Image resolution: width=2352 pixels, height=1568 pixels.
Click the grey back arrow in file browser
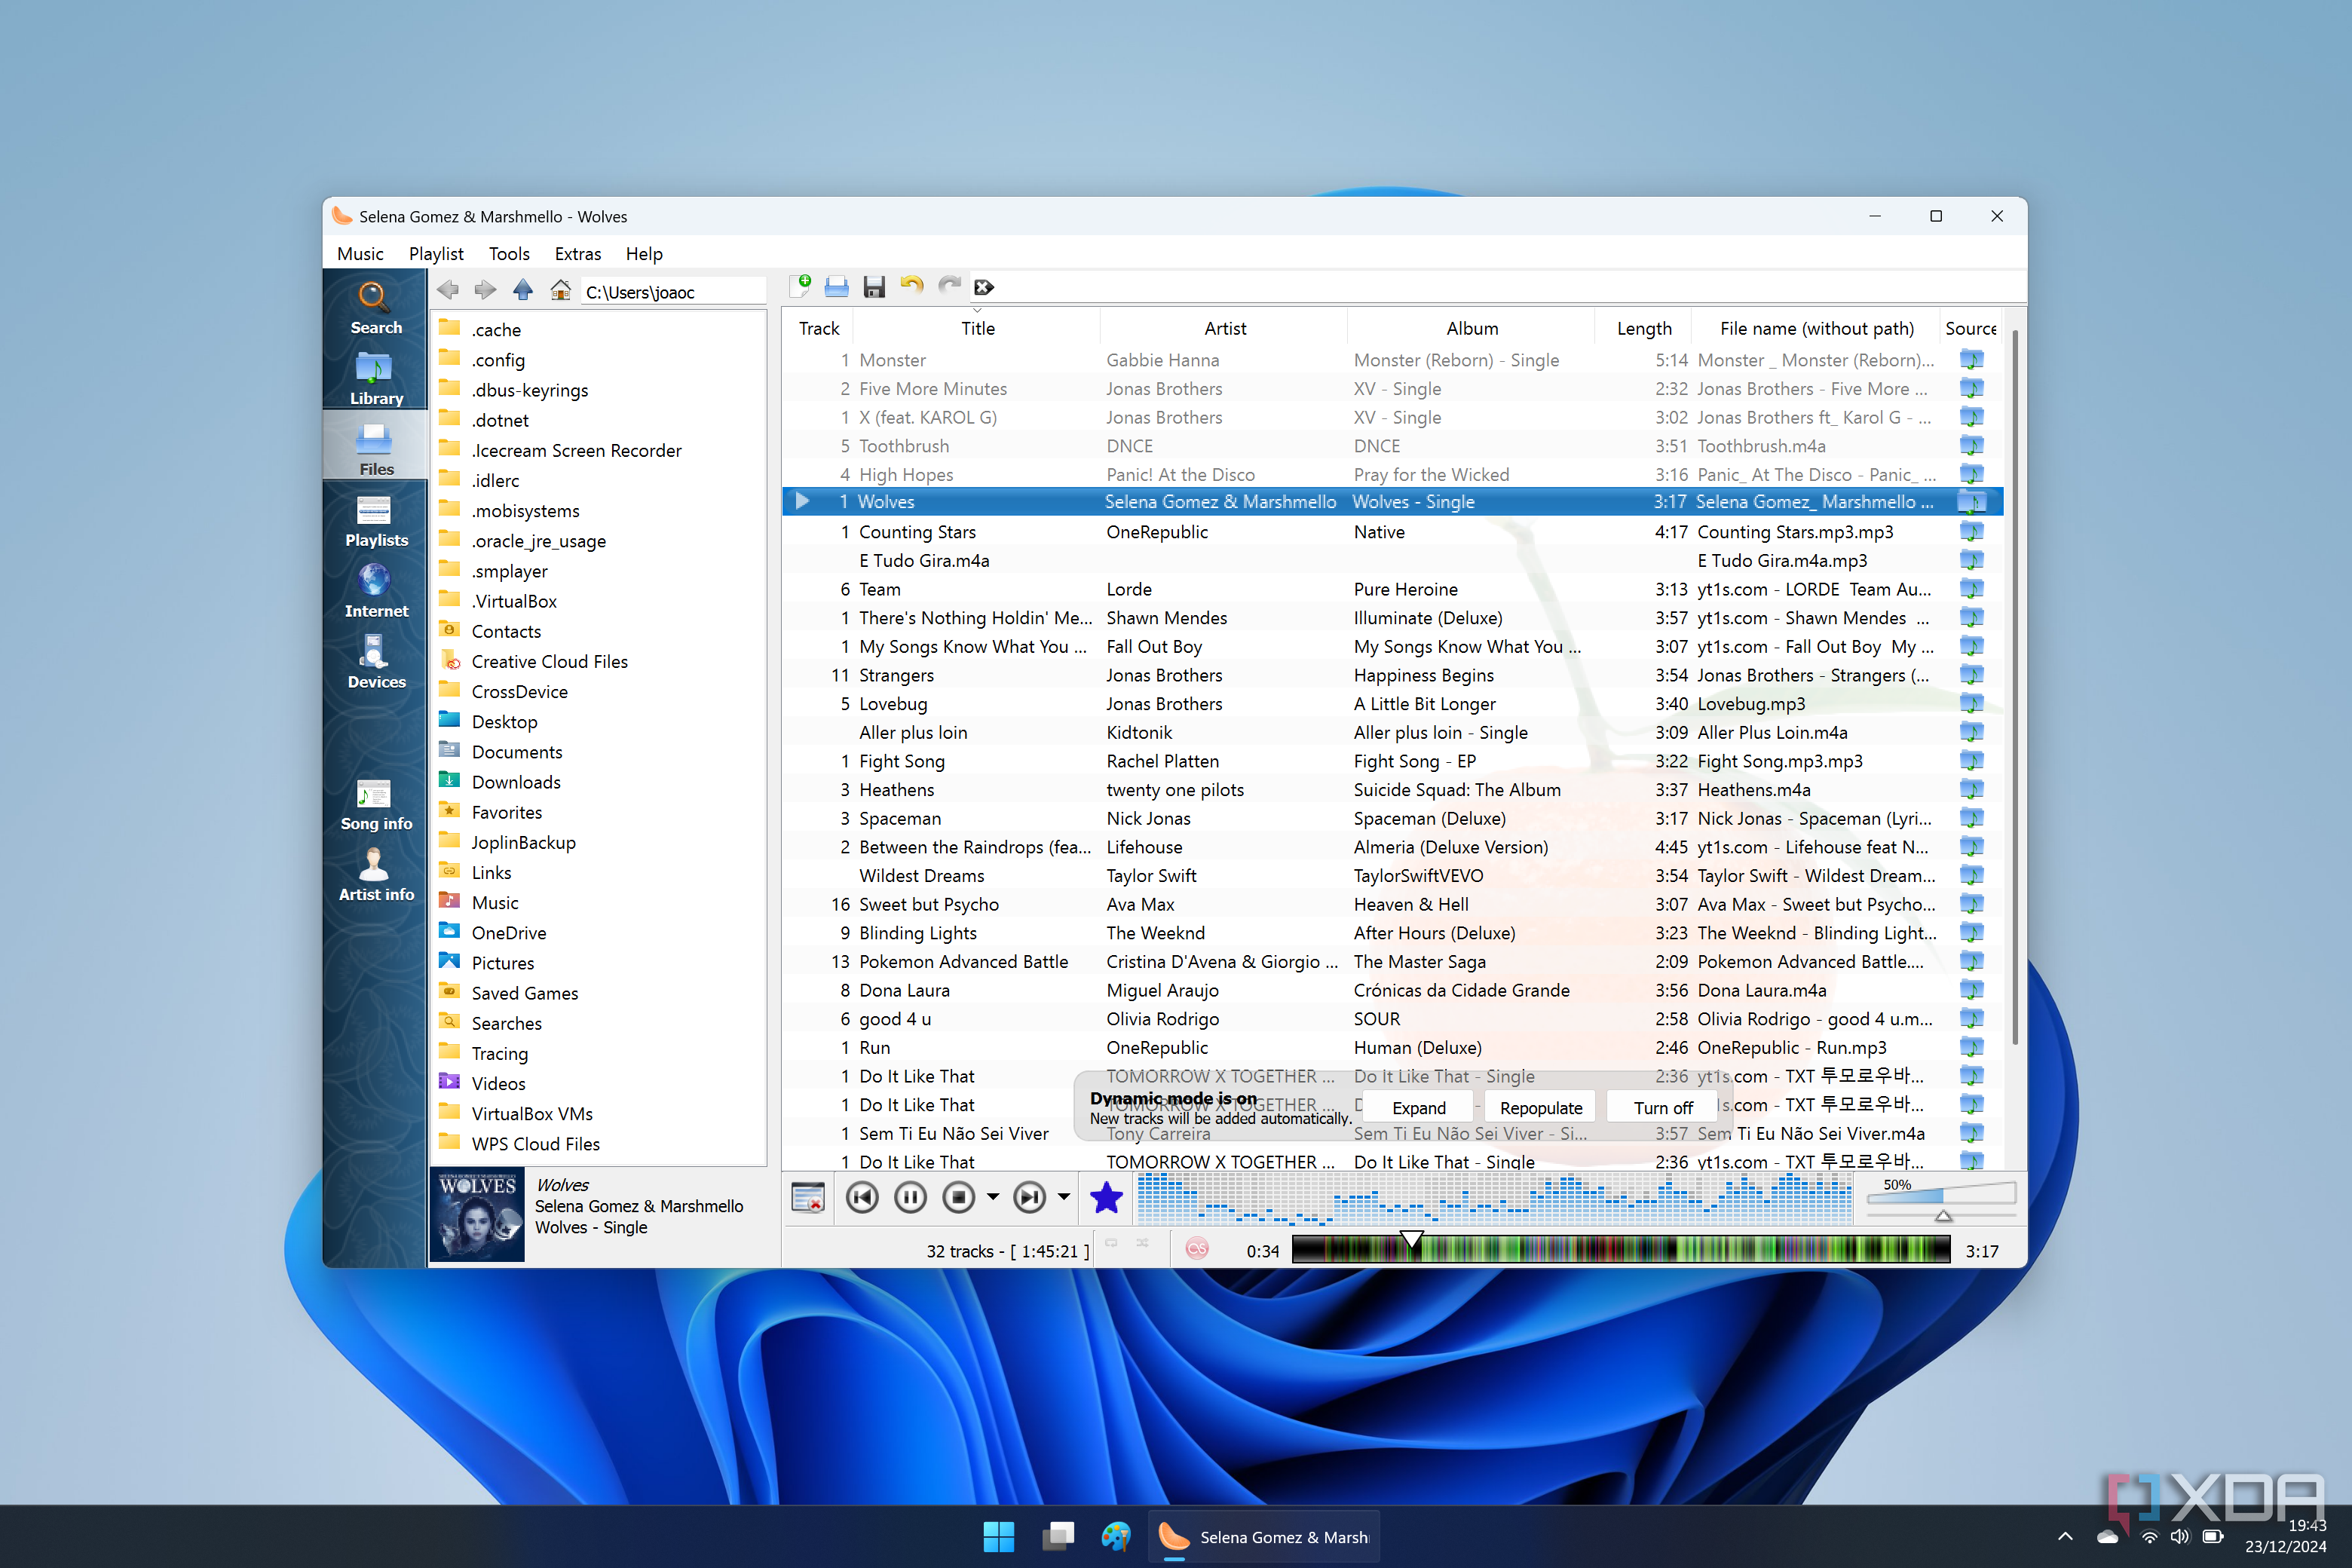[x=448, y=290]
